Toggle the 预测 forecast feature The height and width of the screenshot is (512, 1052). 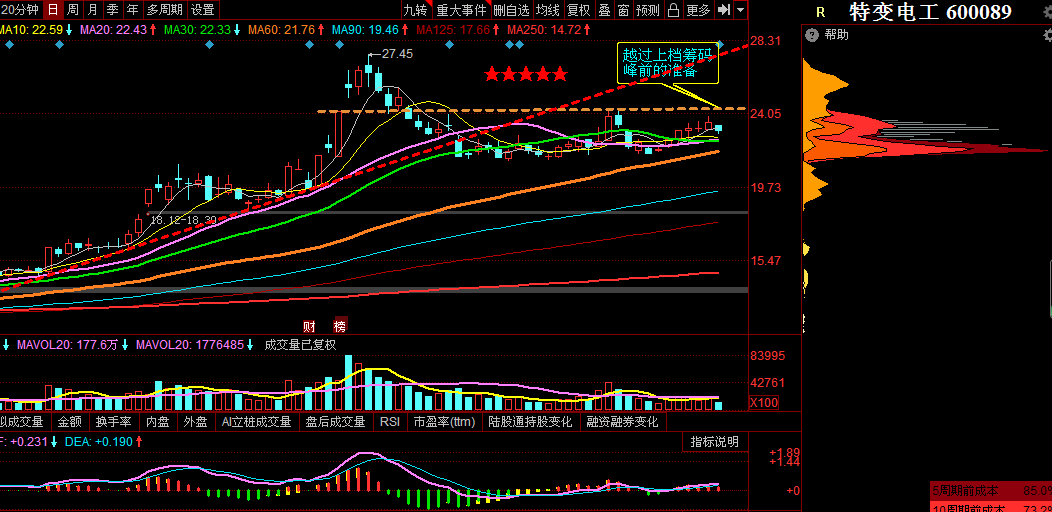point(648,9)
